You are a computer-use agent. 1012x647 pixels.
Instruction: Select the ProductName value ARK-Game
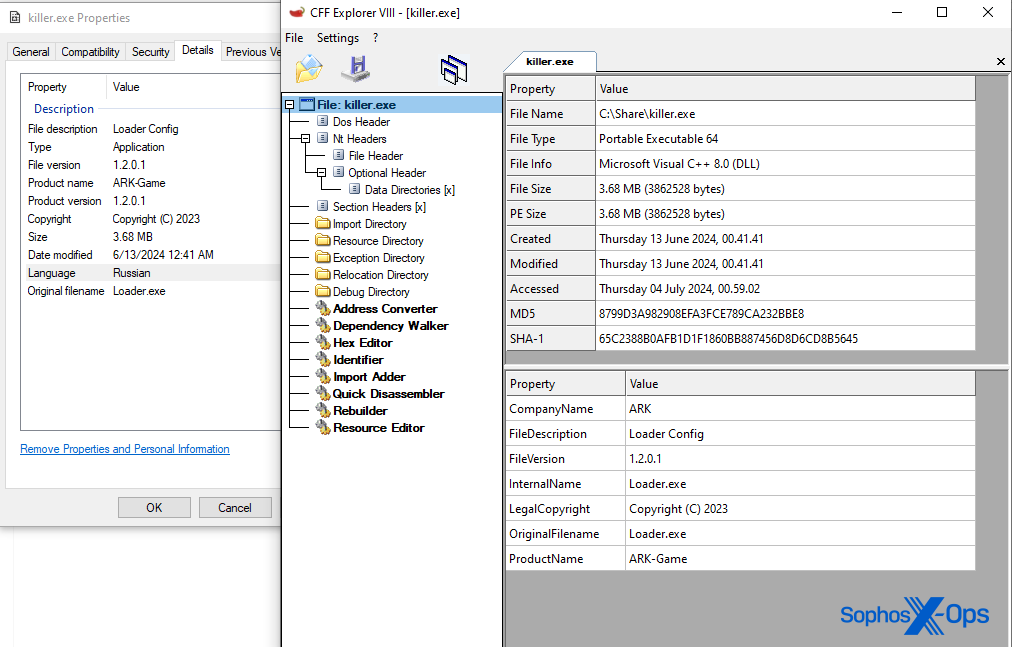800,559
